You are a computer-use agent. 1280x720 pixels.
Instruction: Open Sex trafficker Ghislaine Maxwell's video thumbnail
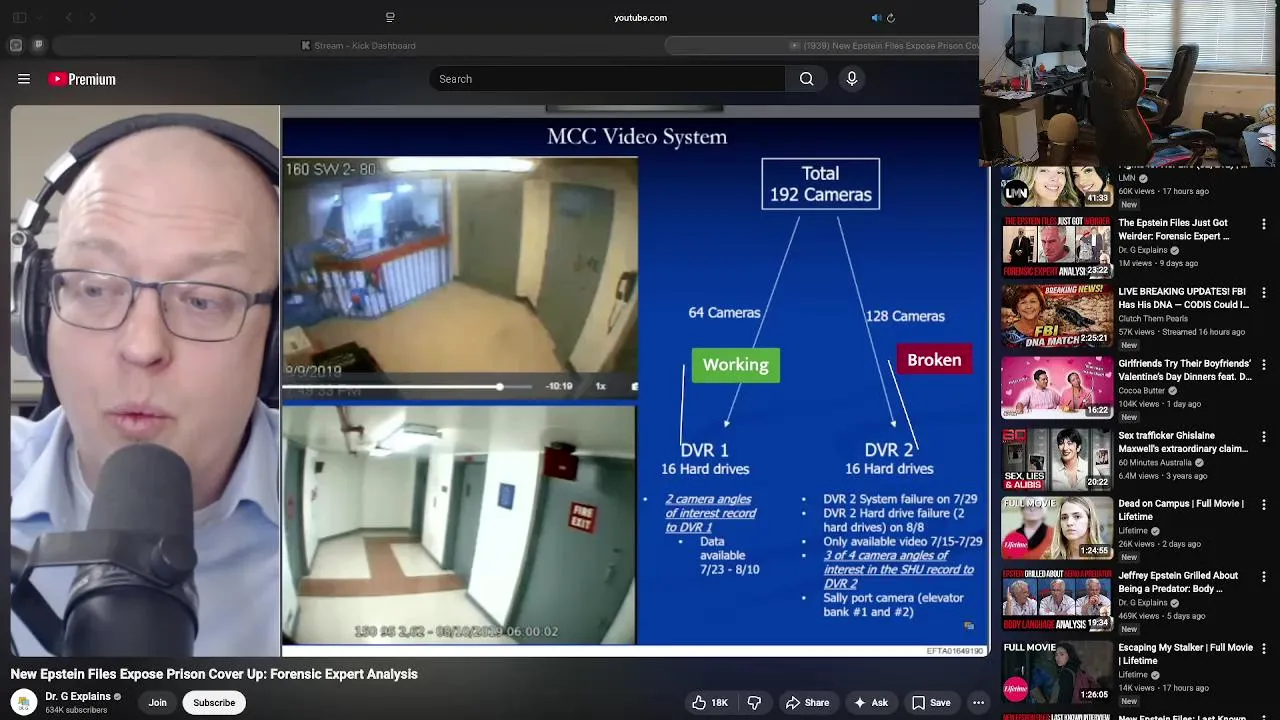click(x=1056, y=460)
